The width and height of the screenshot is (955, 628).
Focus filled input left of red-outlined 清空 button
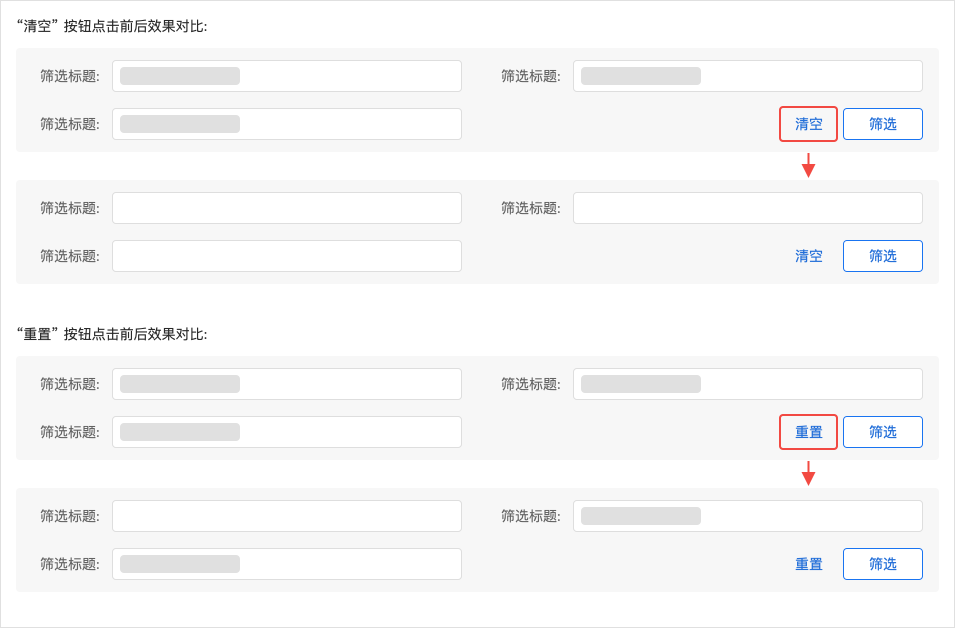click(286, 124)
